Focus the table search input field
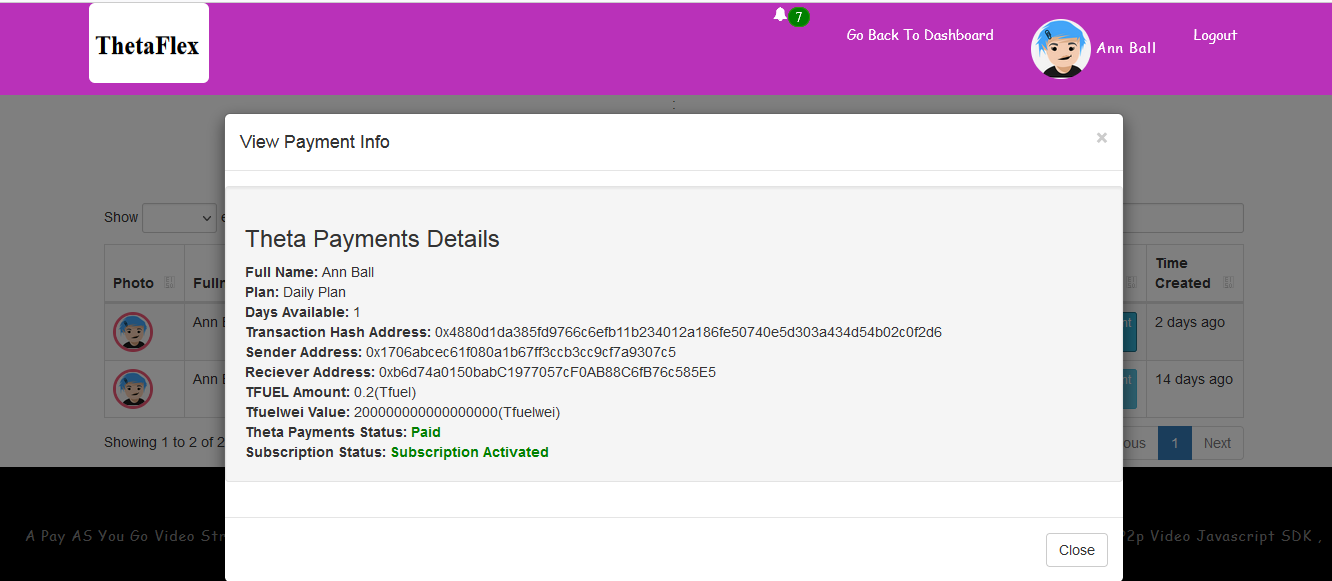1332x581 pixels. click(x=1183, y=218)
